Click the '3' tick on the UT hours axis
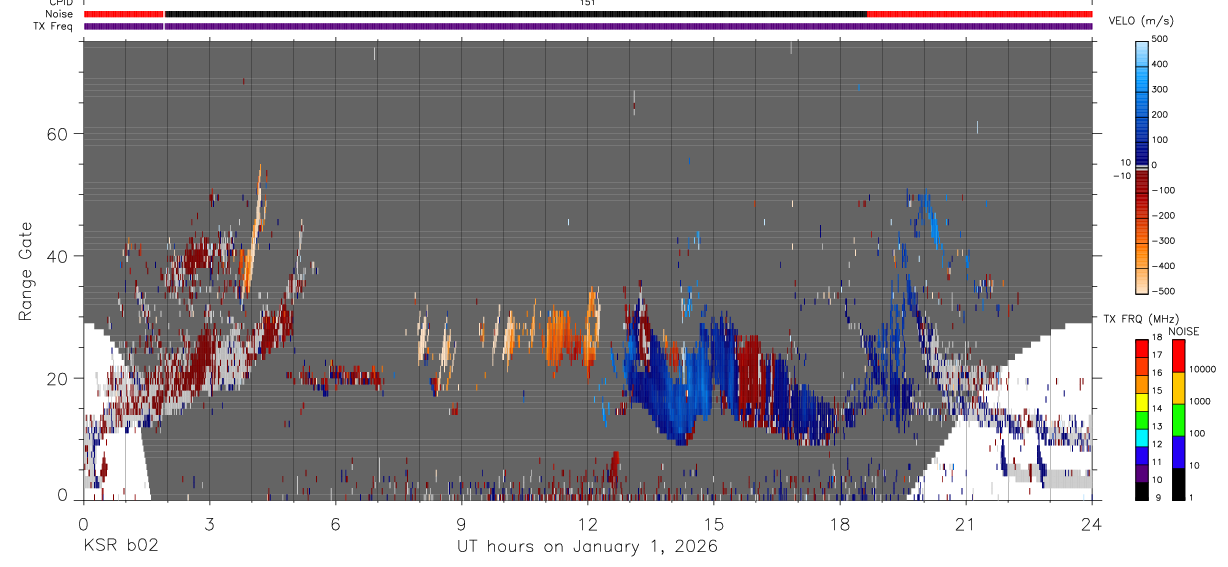Screen dimensions: 1228x567 click(209, 524)
